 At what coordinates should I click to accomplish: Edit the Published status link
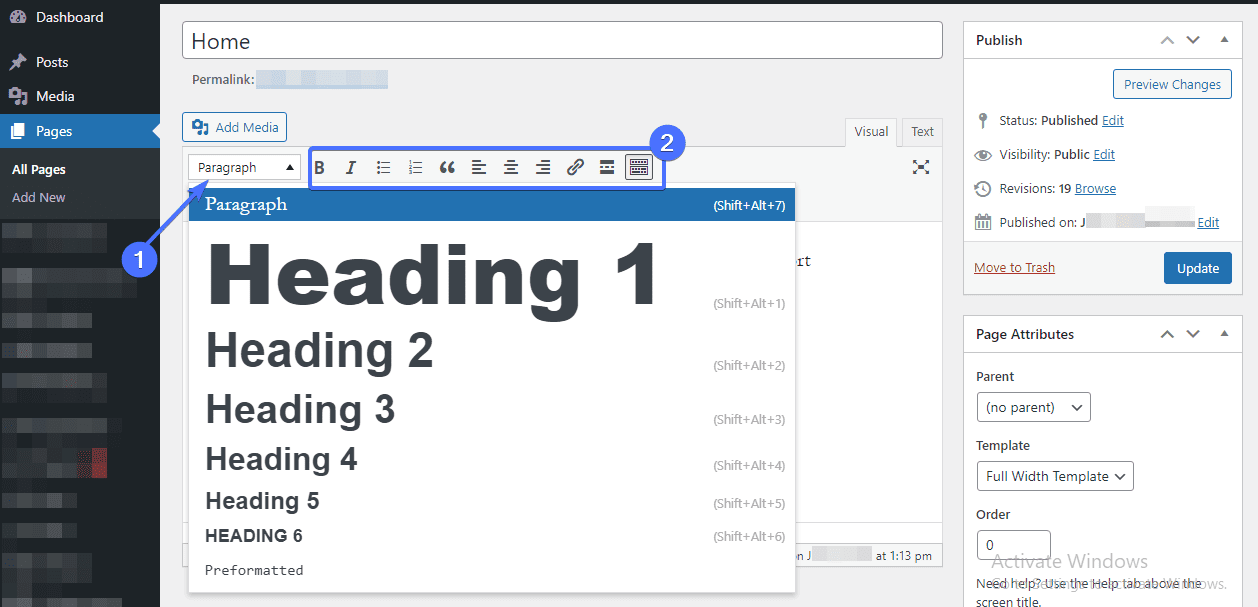pos(1113,120)
